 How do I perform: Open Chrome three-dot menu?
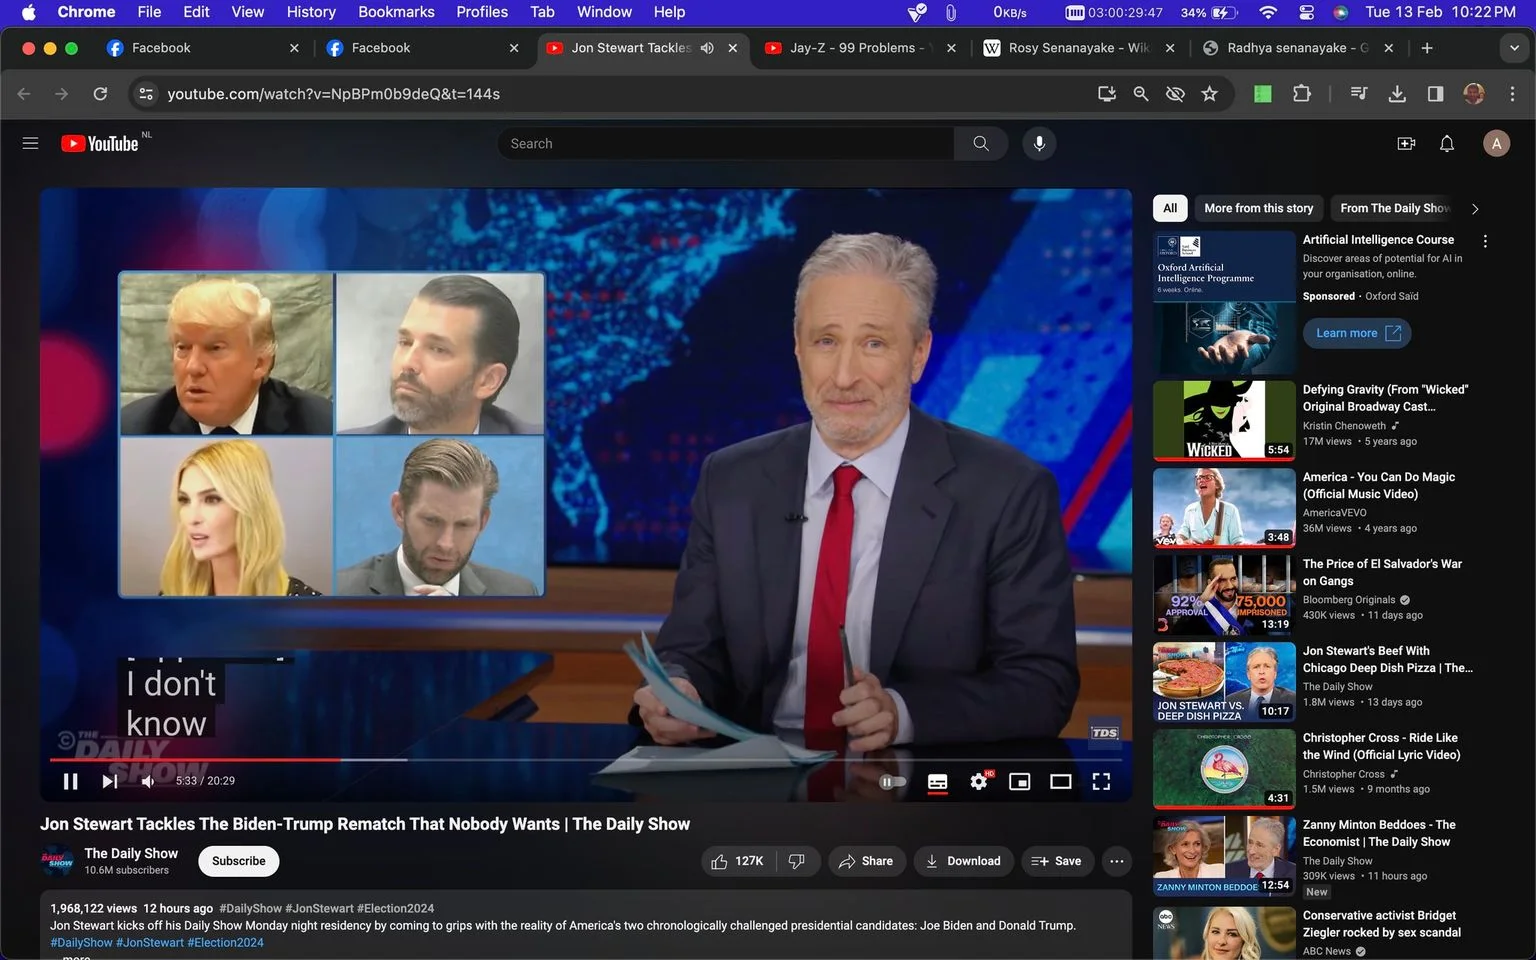tap(1512, 93)
